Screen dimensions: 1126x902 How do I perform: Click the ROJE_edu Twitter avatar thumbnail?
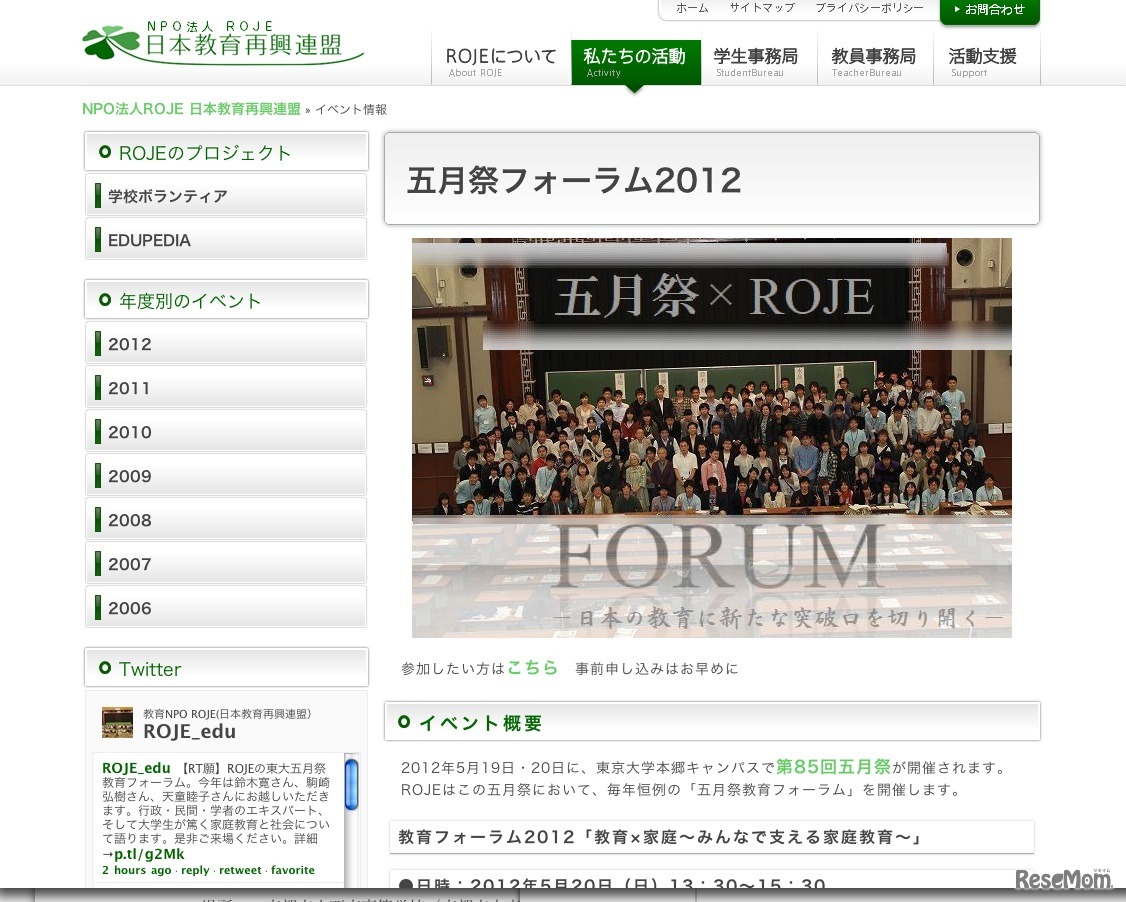coord(117,722)
